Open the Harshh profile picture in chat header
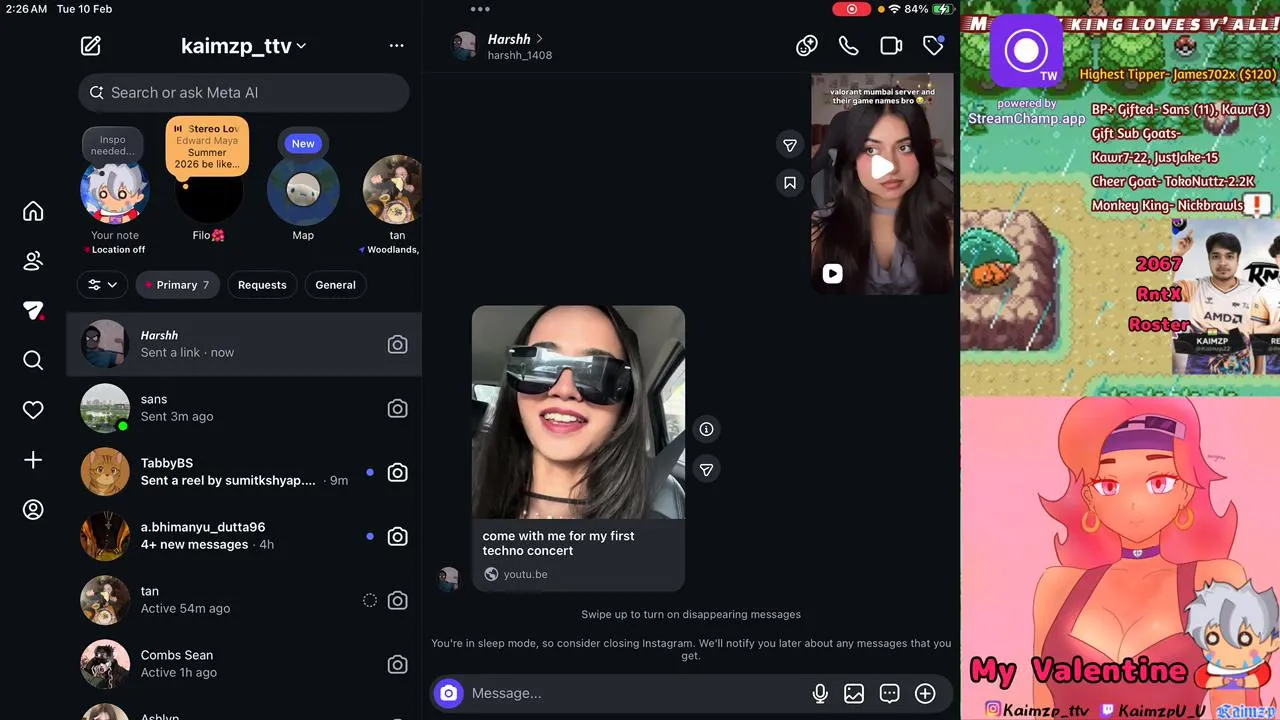Screen dimensions: 1280x720 pos(464,46)
